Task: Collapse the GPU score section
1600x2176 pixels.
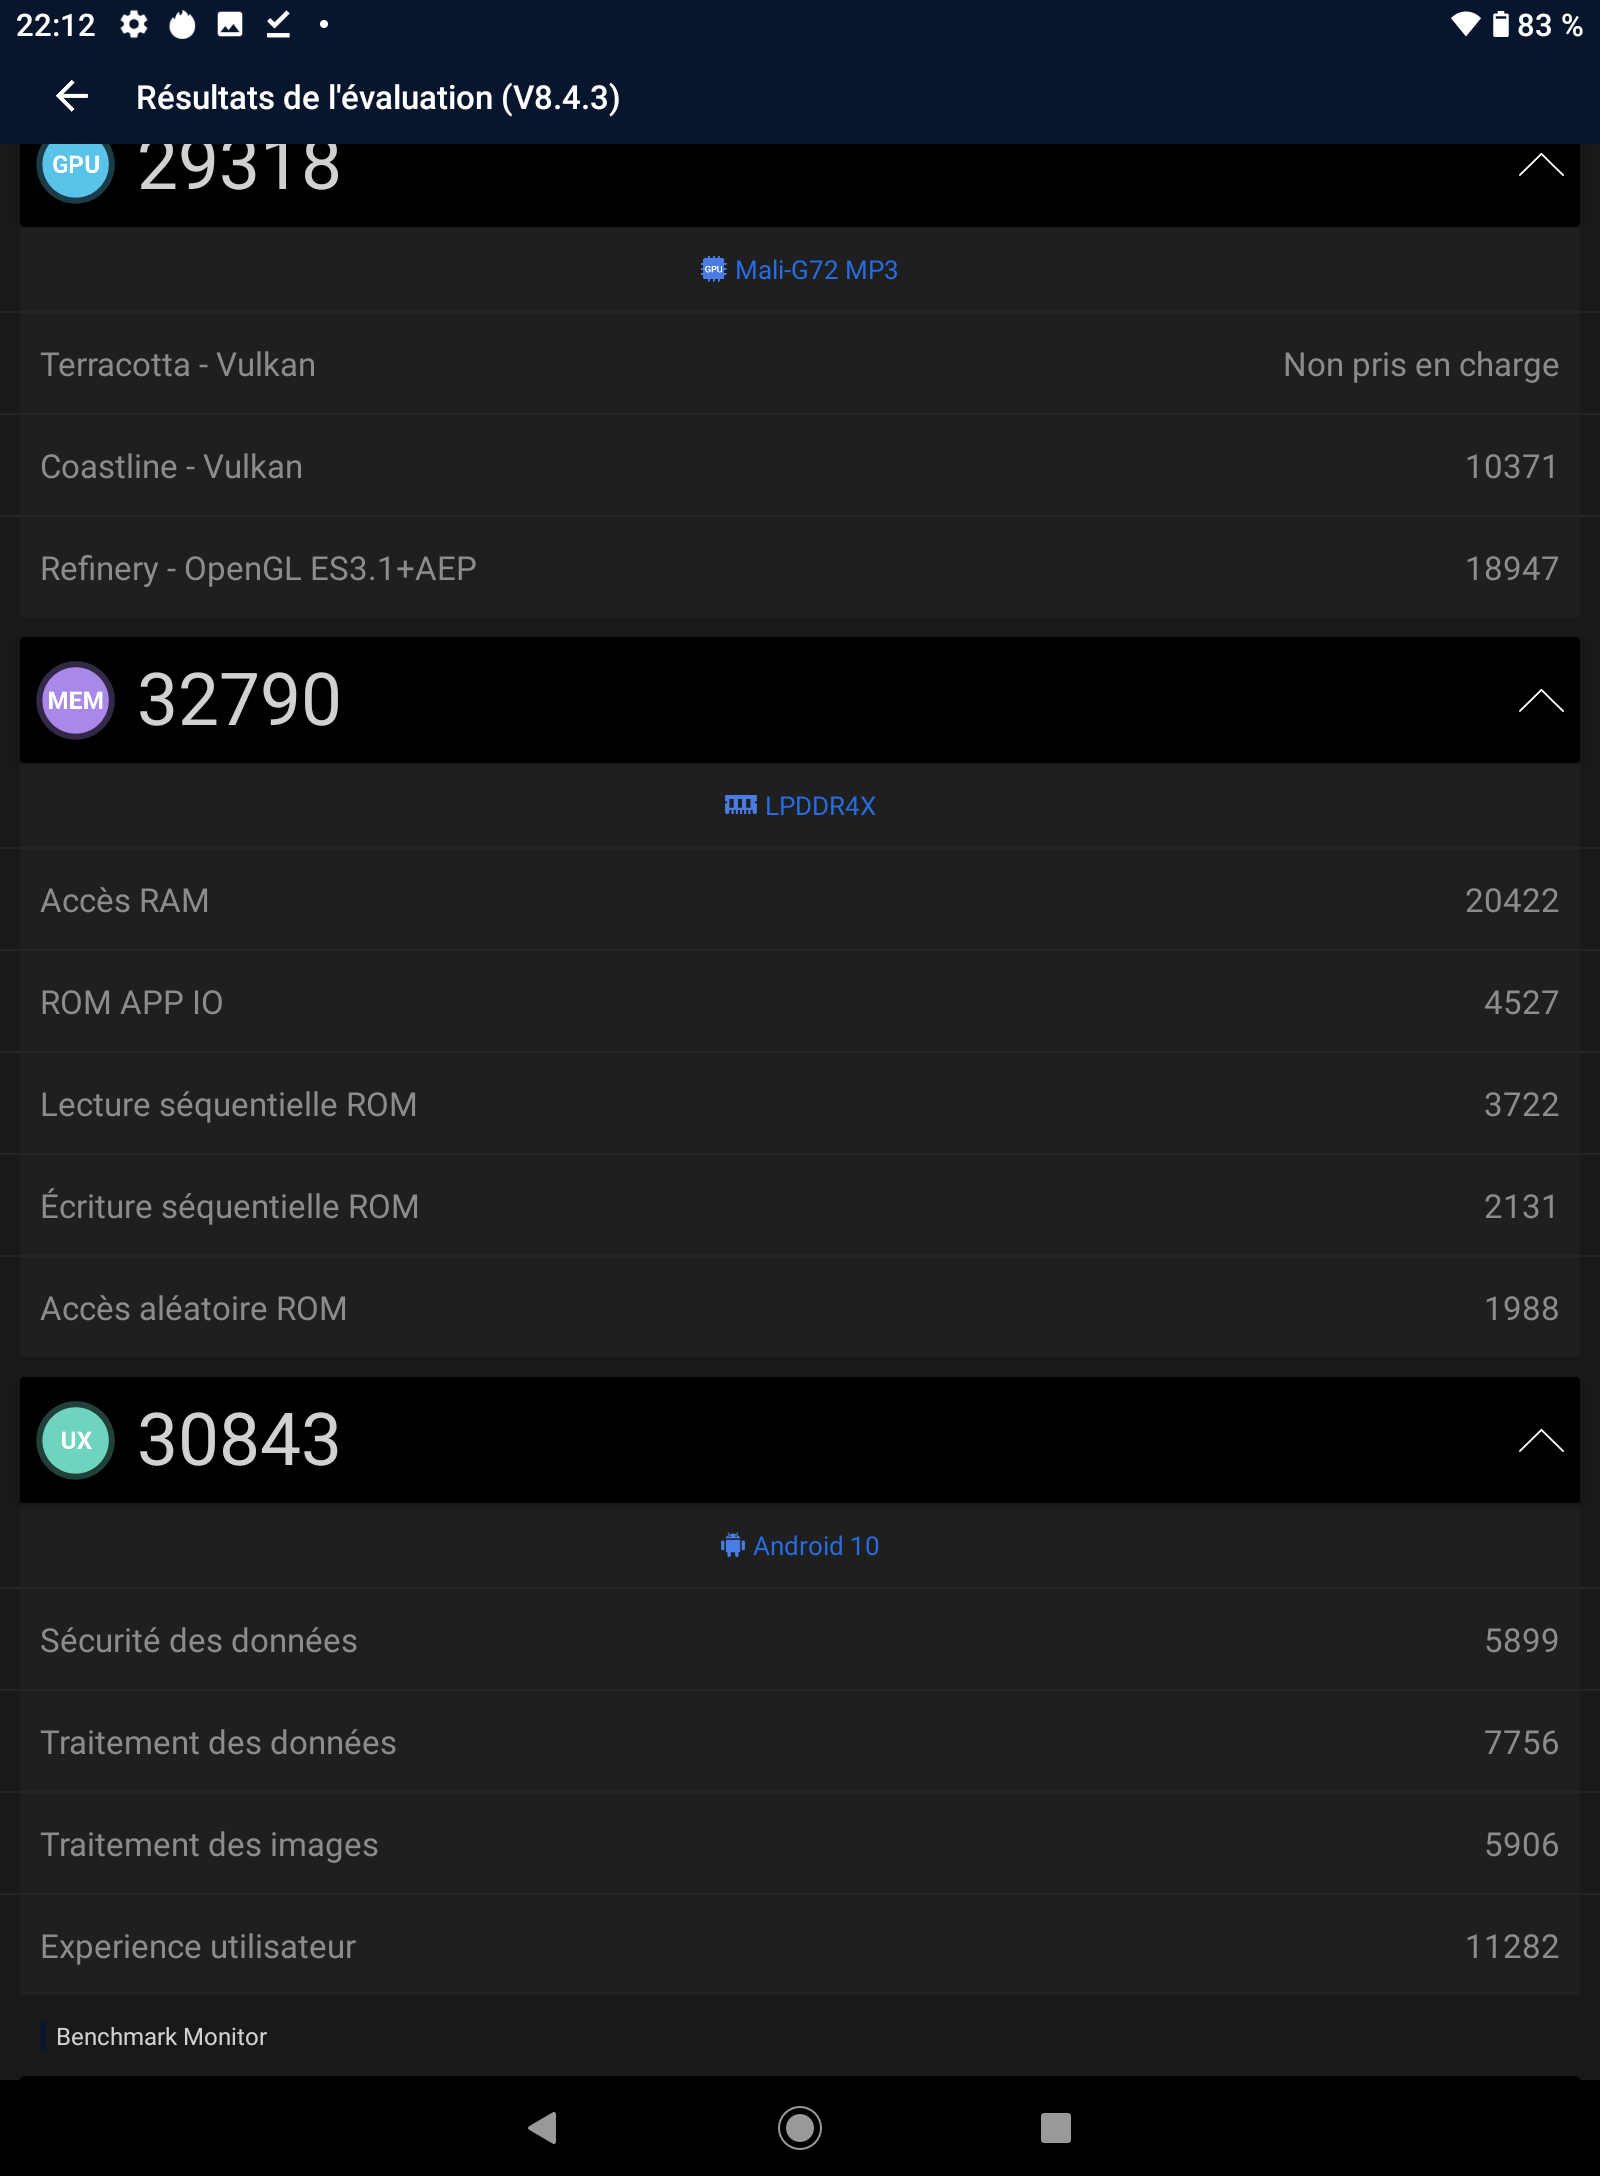Action: click(x=1540, y=166)
